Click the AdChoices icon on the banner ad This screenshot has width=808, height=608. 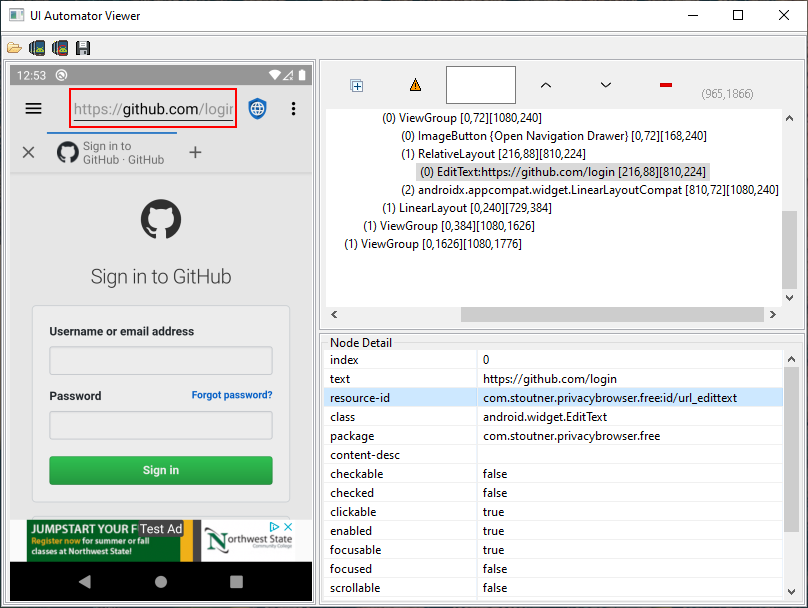point(275,527)
